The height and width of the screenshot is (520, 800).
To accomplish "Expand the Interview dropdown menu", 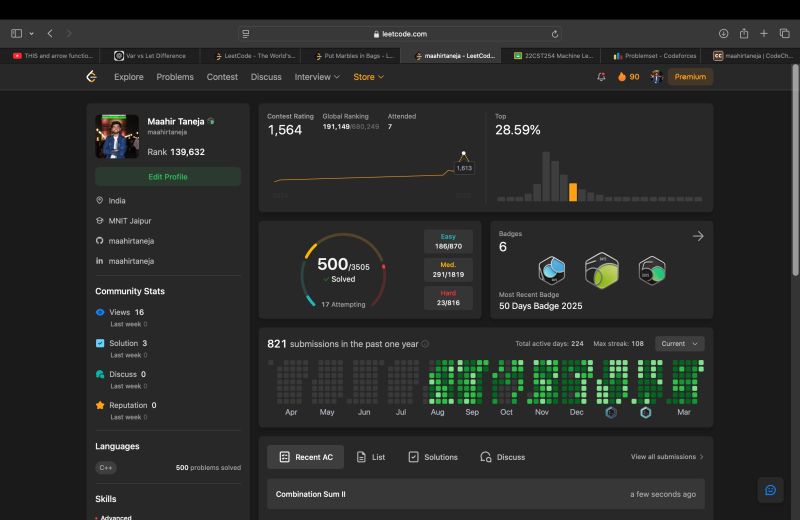I will (317, 77).
